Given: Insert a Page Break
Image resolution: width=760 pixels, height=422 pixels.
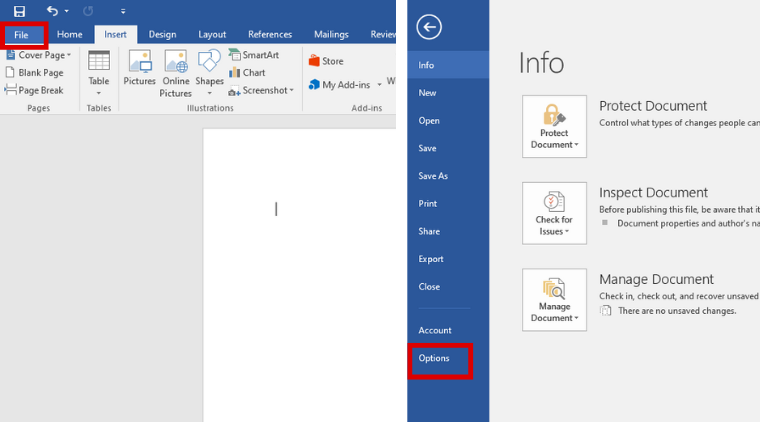Looking at the screenshot, I should tap(34, 90).
